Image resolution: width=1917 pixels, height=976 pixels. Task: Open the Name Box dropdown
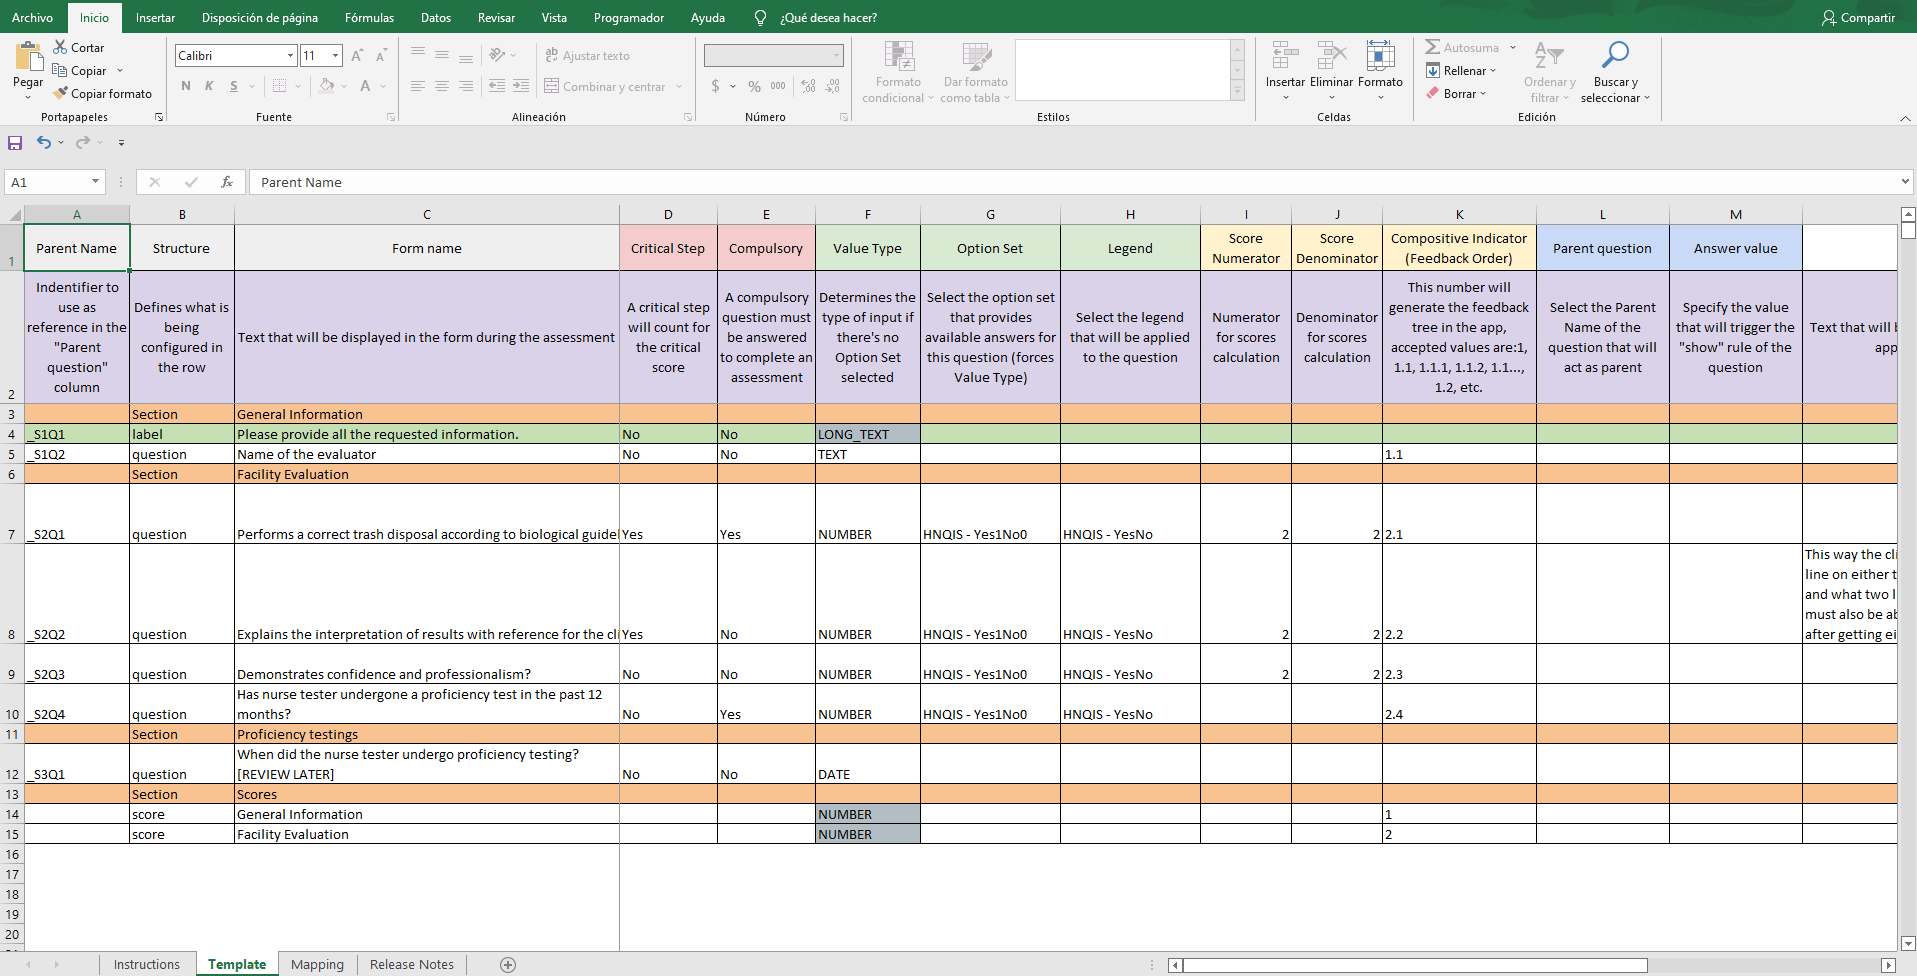click(96, 182)
